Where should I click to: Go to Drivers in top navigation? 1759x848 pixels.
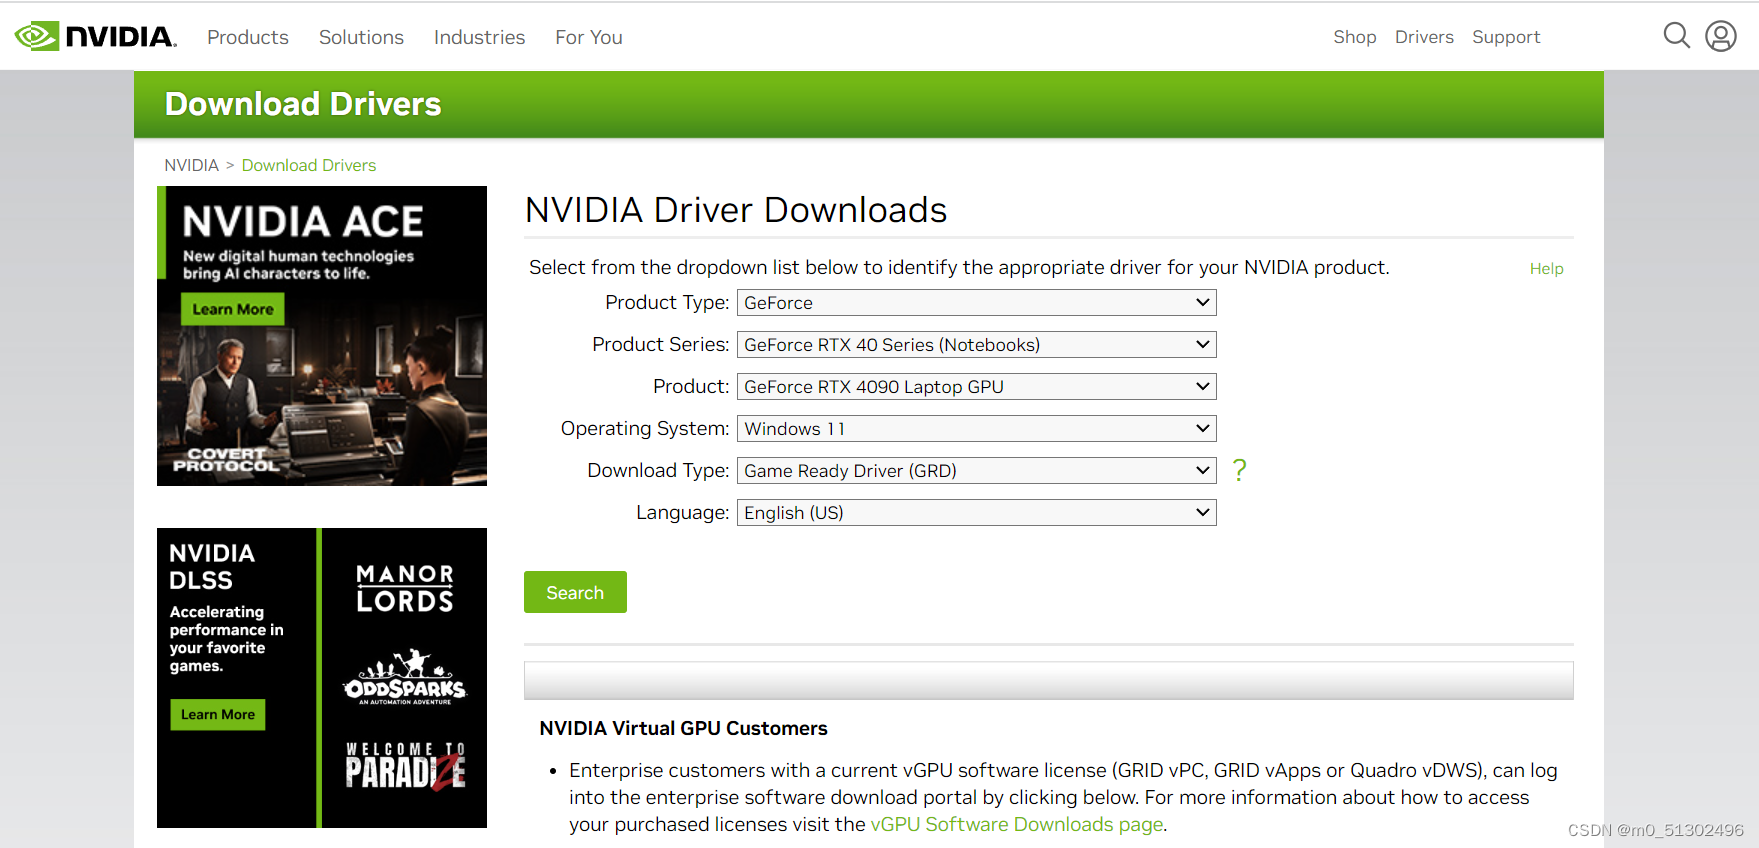(1424, 37)
